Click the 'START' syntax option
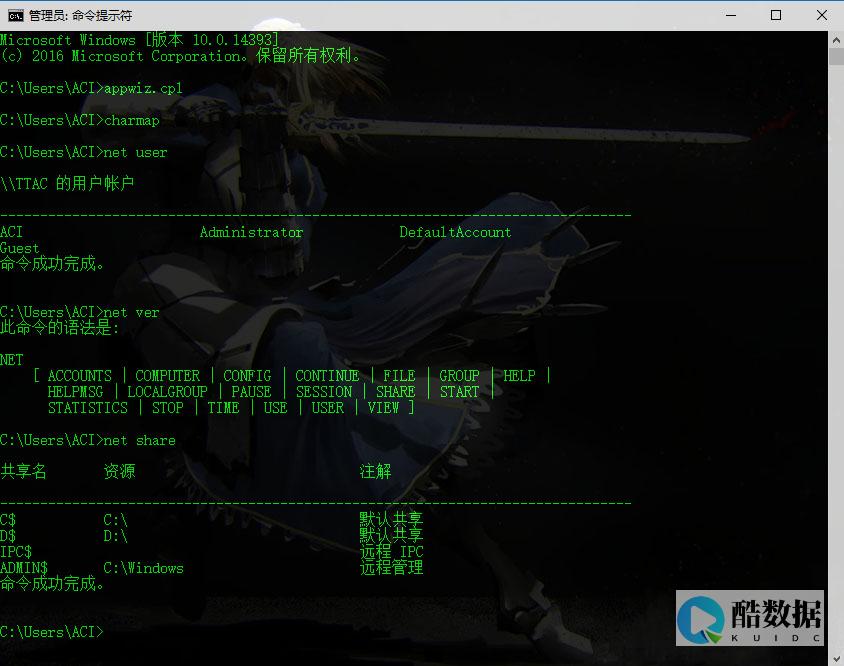The width and height of the screenshot is (844, 666). (x=459, y=392)
